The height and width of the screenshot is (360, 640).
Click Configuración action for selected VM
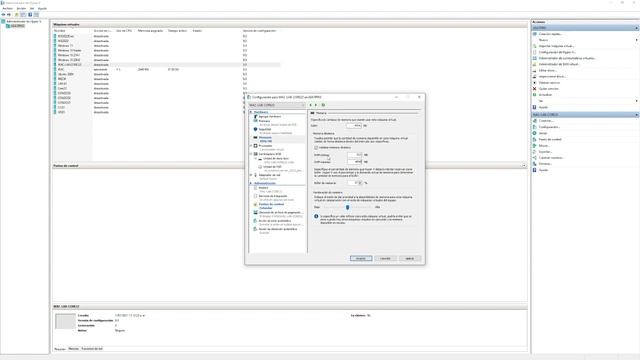tap(549, 127)
